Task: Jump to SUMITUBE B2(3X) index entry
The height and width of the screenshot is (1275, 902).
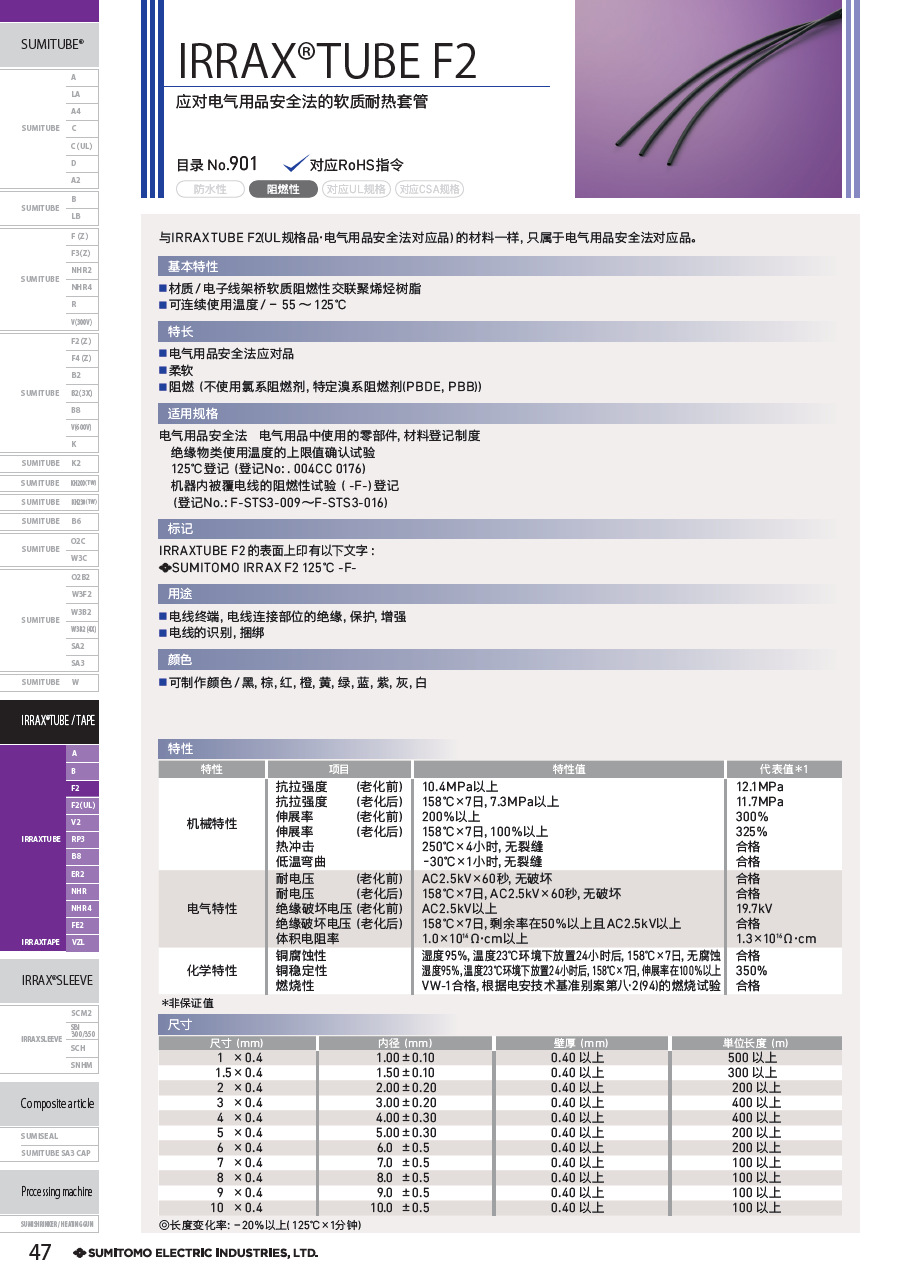Action: 83,393
